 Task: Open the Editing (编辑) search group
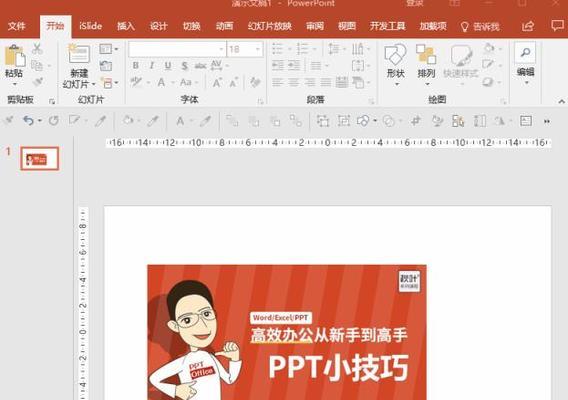pos(525,63)
